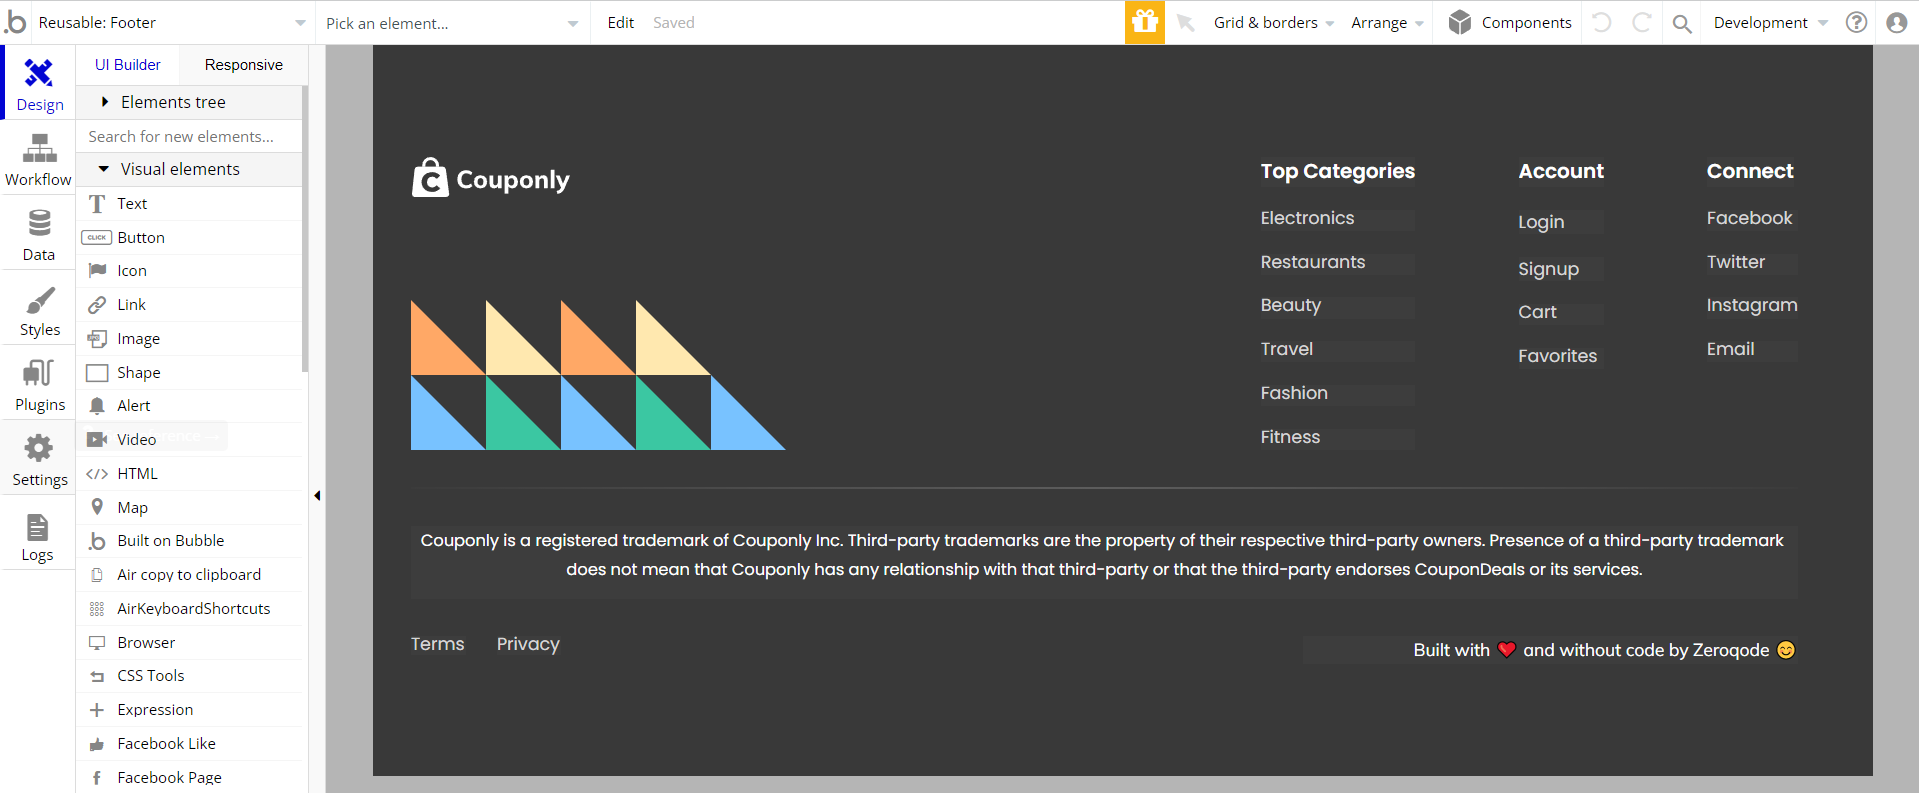The width and height of the screenshot is (1919, 793).
Task: Open the help question mark
Action: tap(1857, 22)
